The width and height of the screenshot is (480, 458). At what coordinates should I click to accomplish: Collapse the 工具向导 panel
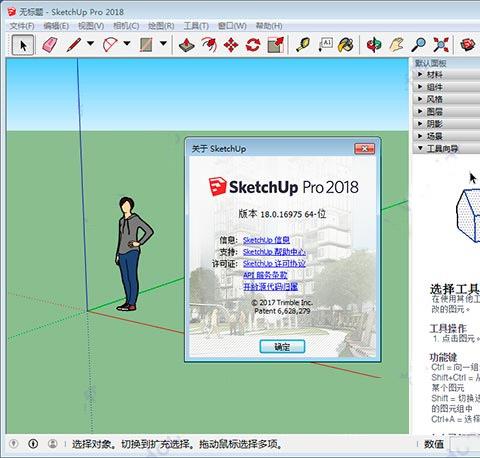pyautogui.click(x=446, y=148)
